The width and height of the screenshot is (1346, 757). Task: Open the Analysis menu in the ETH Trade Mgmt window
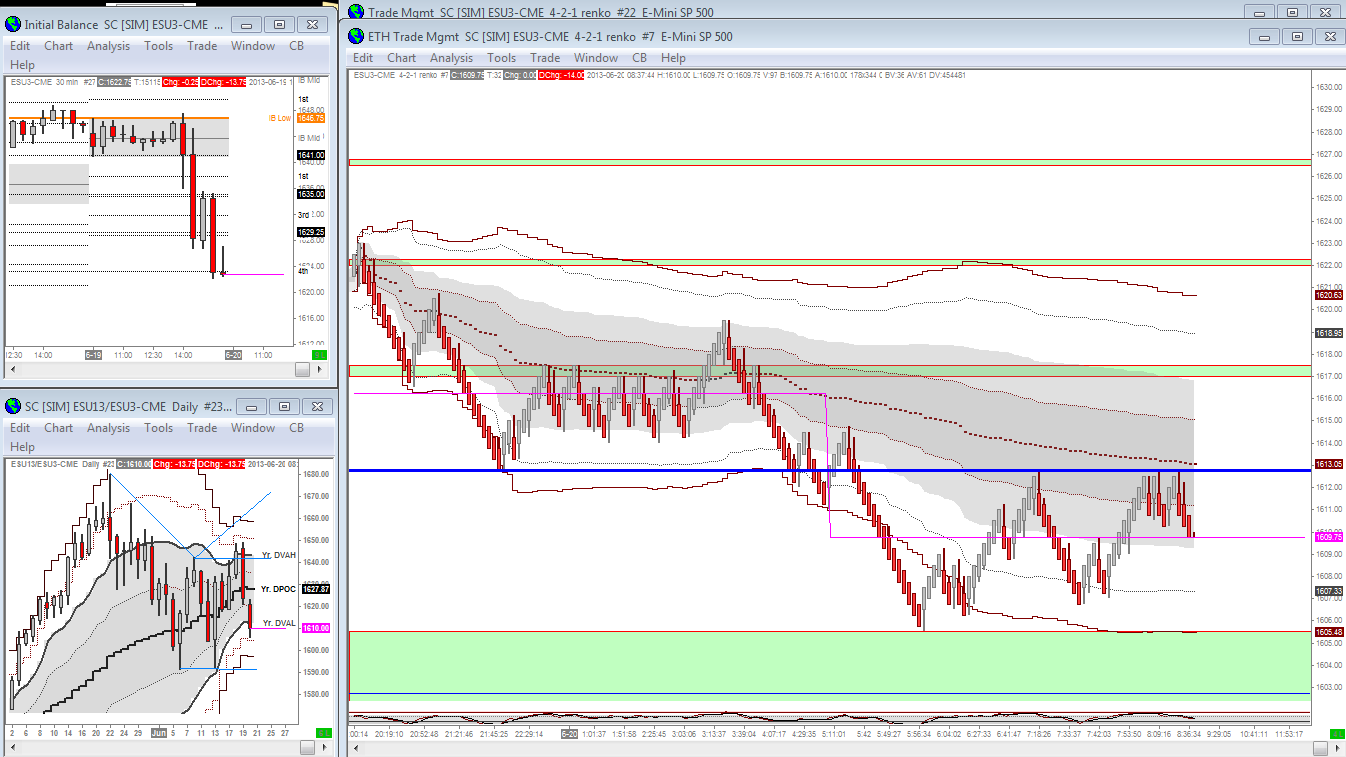451,58
